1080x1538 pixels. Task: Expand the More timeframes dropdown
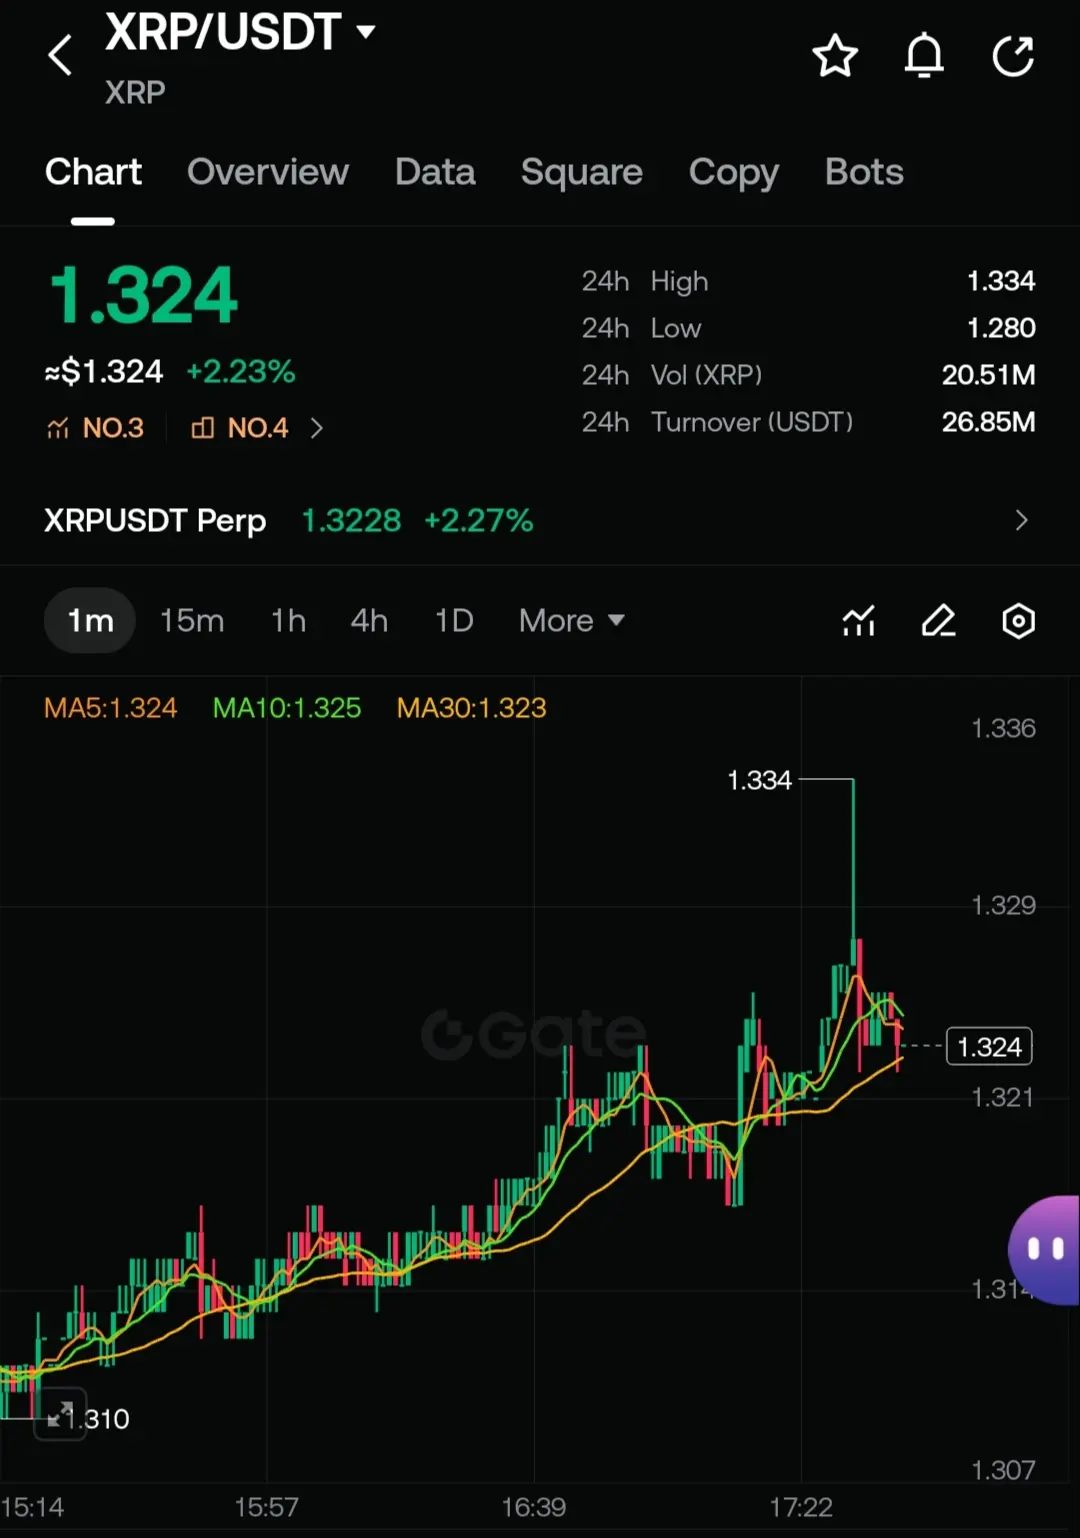[x=572, y=621]
